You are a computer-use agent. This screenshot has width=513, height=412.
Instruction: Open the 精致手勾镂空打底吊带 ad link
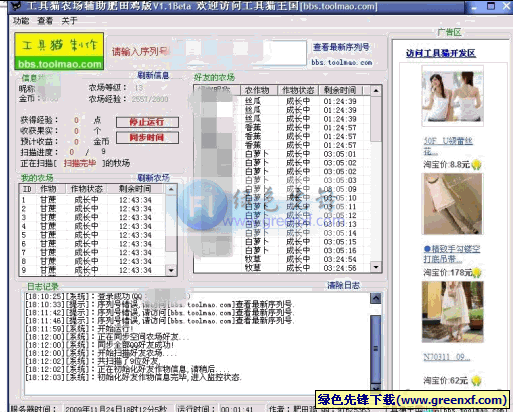[x=452, y=254]
